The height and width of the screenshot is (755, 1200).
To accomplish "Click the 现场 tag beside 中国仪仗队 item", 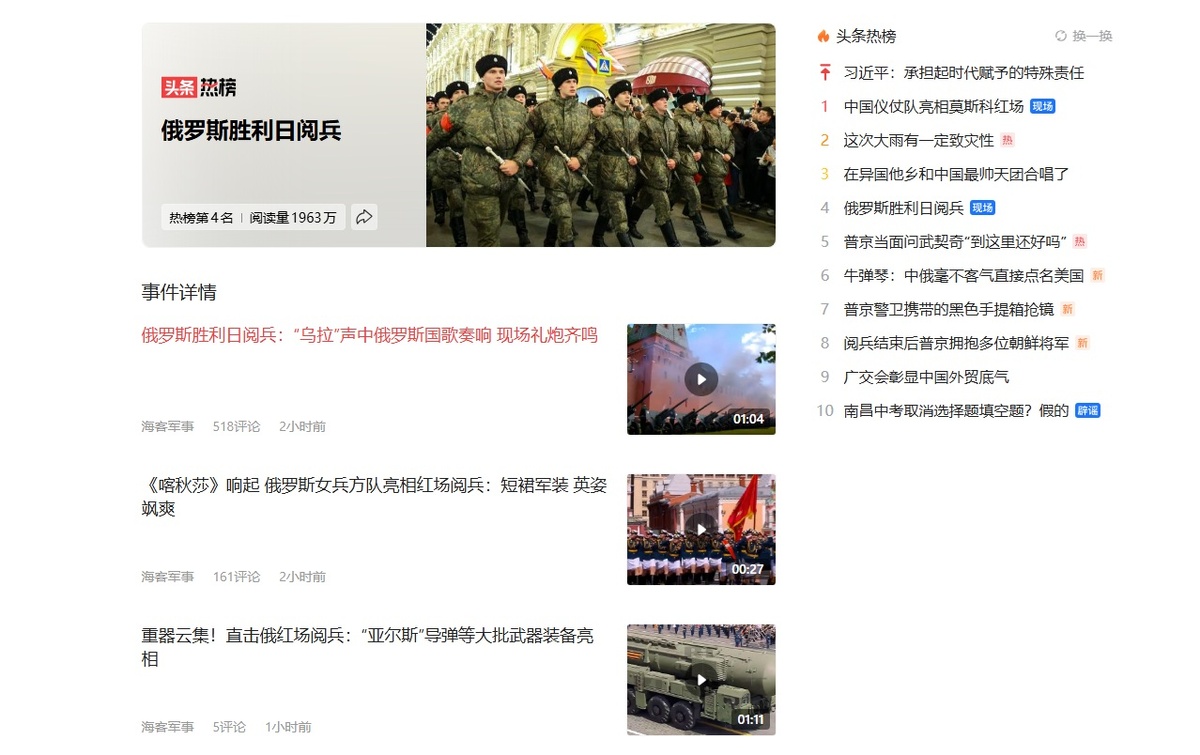I will 1043,106.
